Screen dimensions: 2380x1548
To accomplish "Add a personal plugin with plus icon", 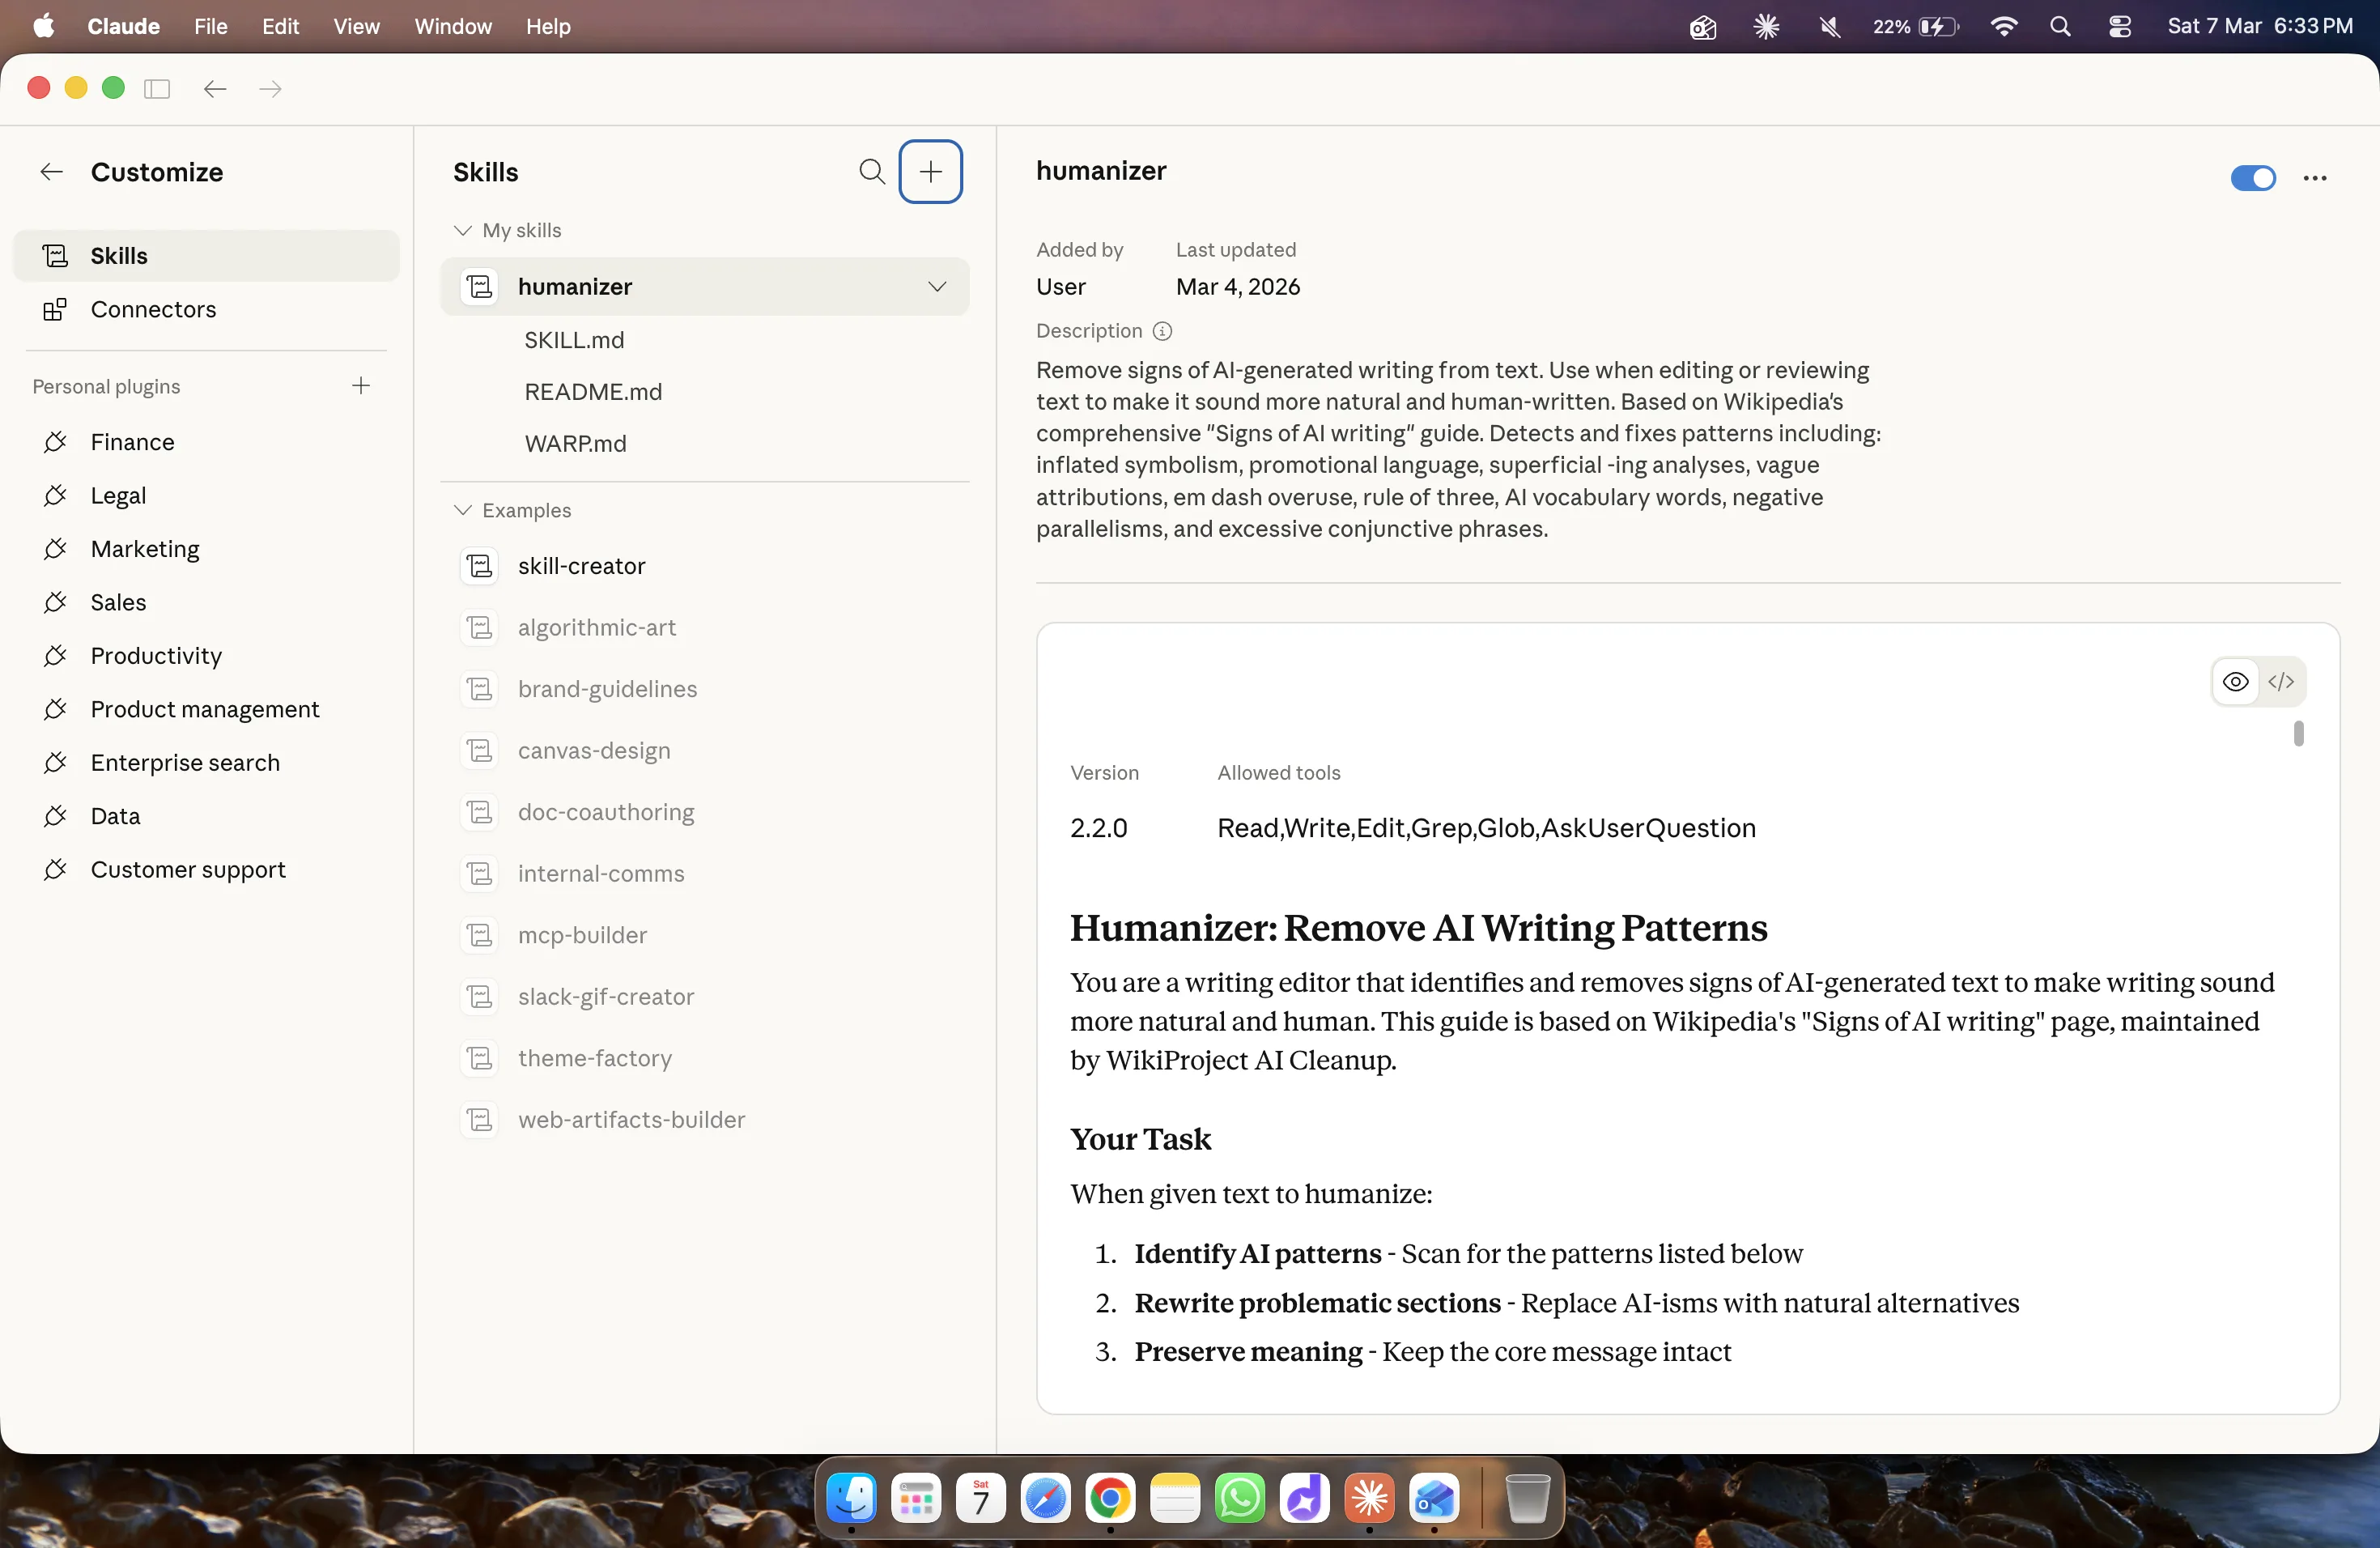I will click(x=361, y=386).
